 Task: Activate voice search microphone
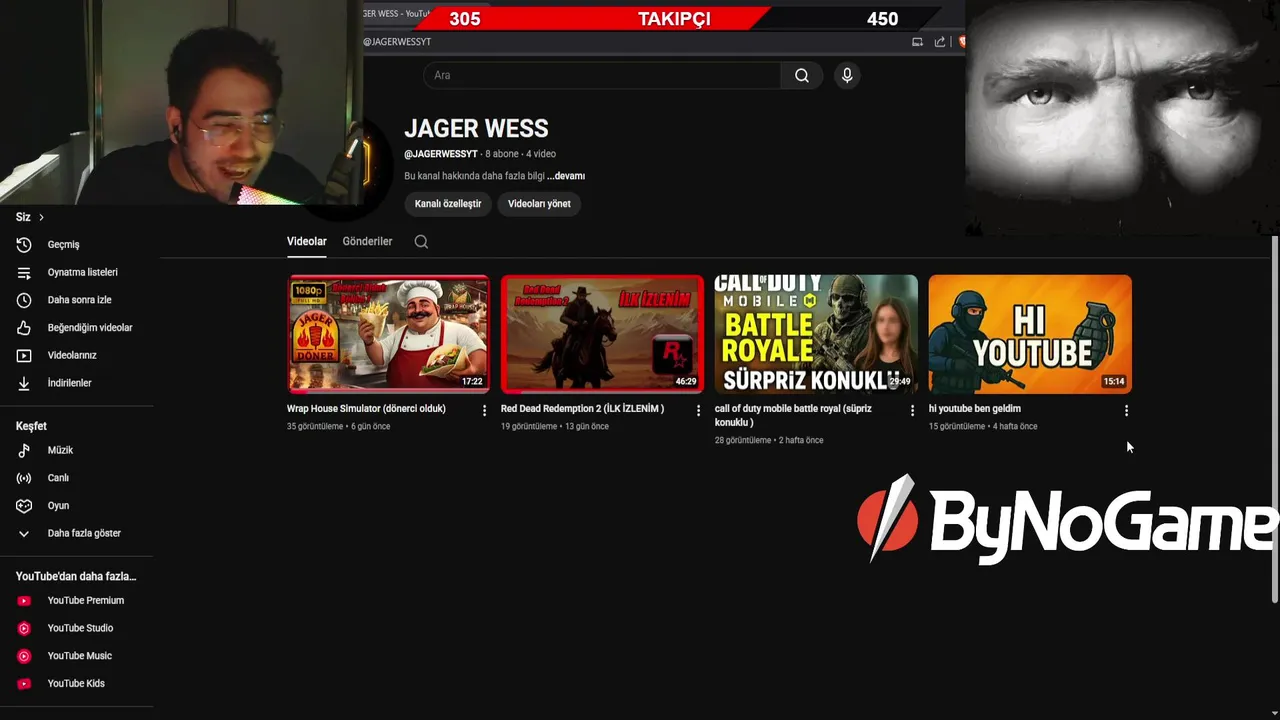click(x=847, y=75)
